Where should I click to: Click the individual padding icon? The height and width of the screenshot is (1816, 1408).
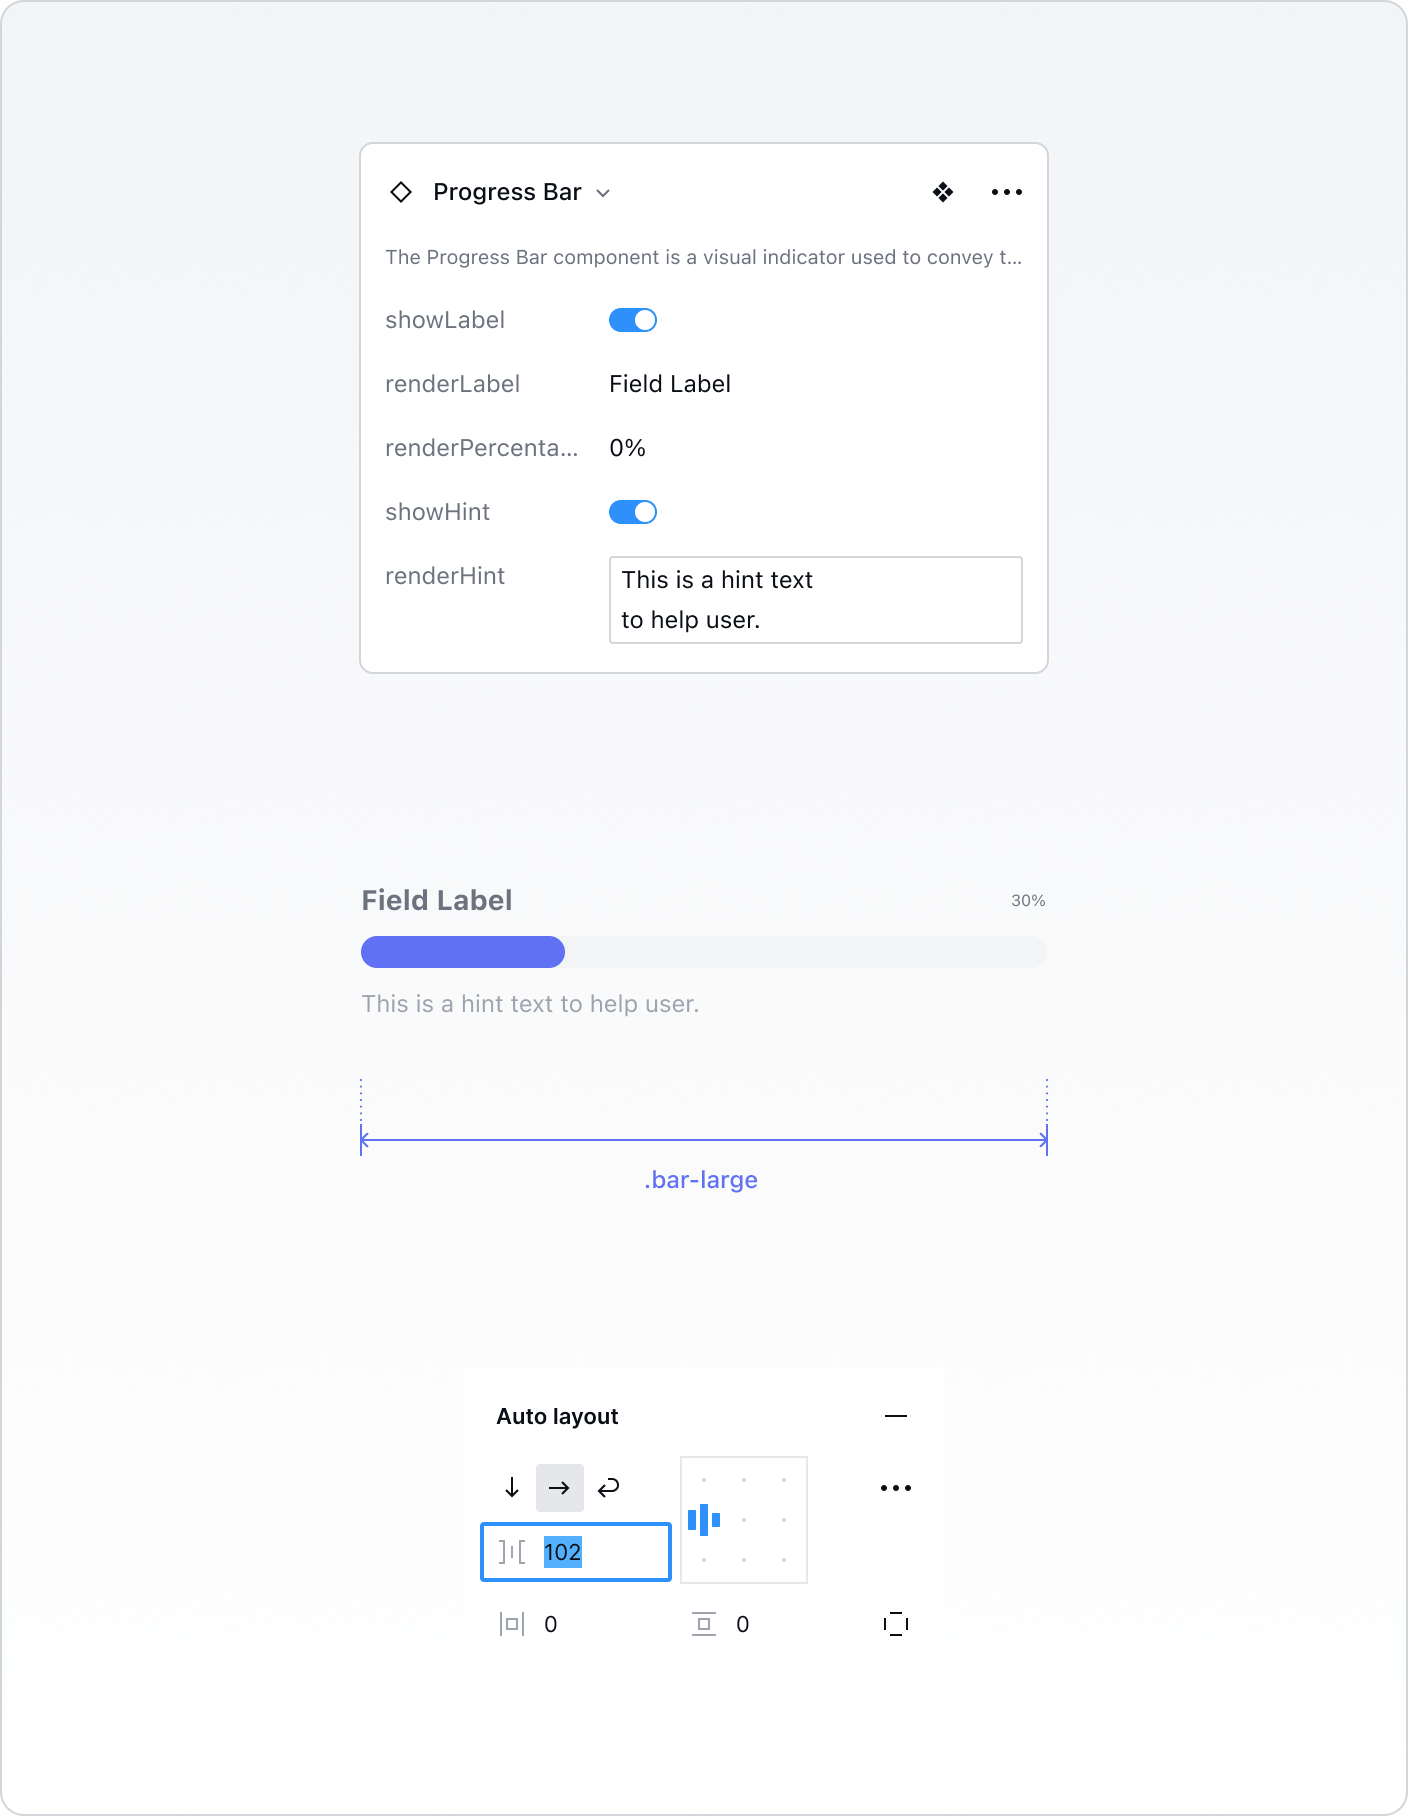pyautogui.click(x=895, y=1624)
